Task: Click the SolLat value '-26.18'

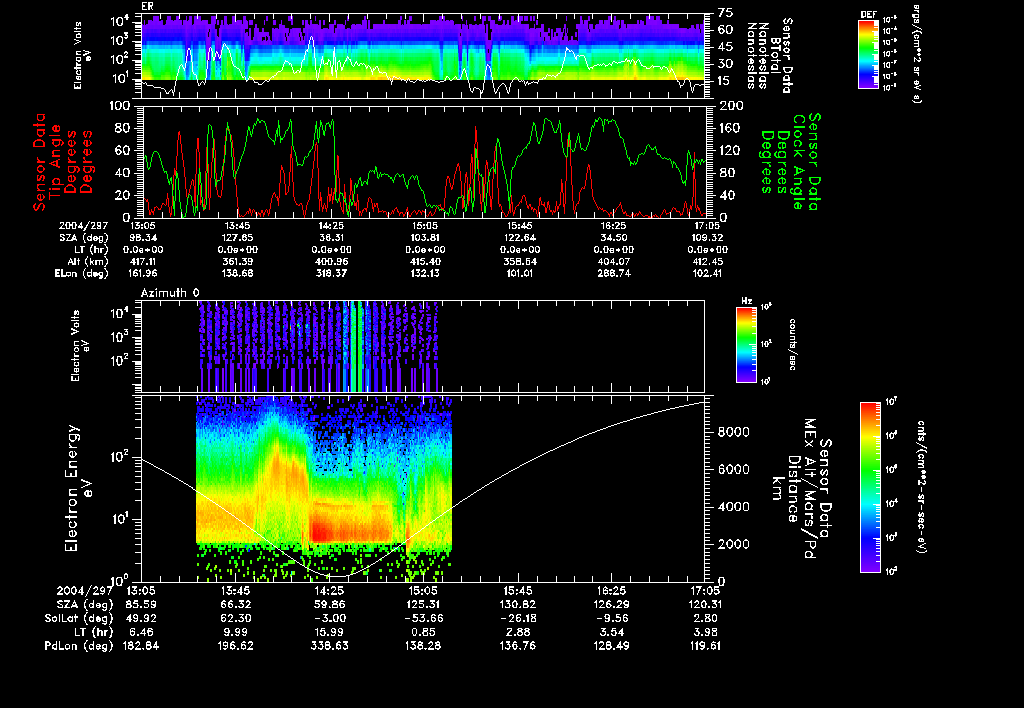Action: tap(518, 619)
